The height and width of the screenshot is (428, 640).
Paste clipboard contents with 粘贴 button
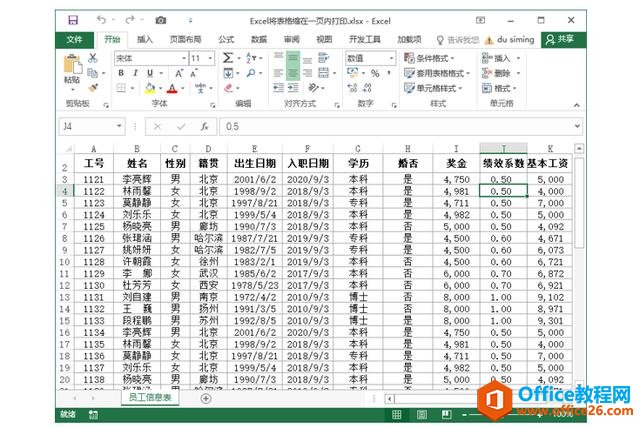(x=72, y=70)
